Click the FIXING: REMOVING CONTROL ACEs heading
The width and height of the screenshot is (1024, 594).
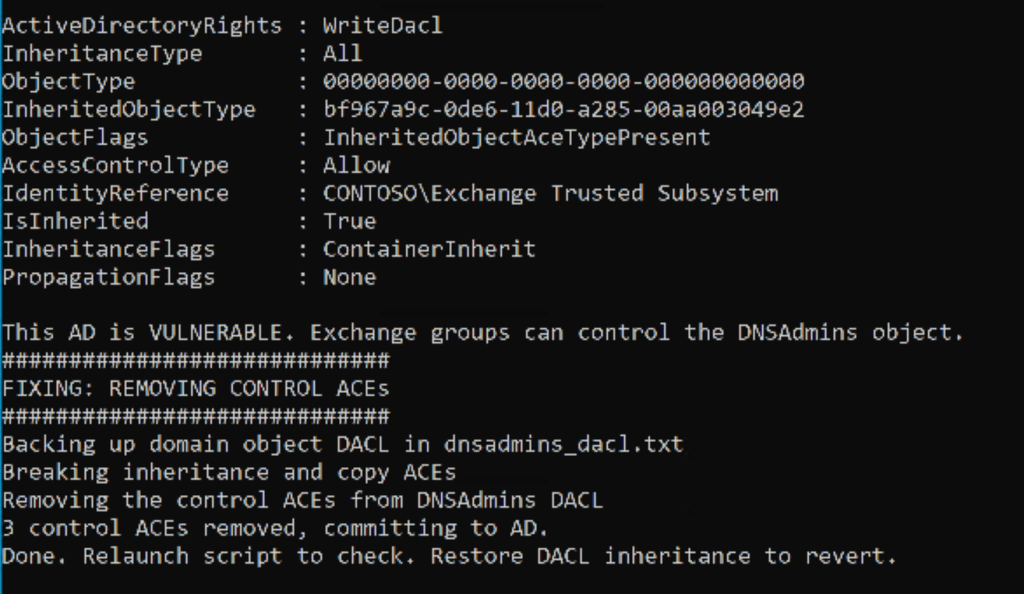pyautogui.click(x=195, y=388)
